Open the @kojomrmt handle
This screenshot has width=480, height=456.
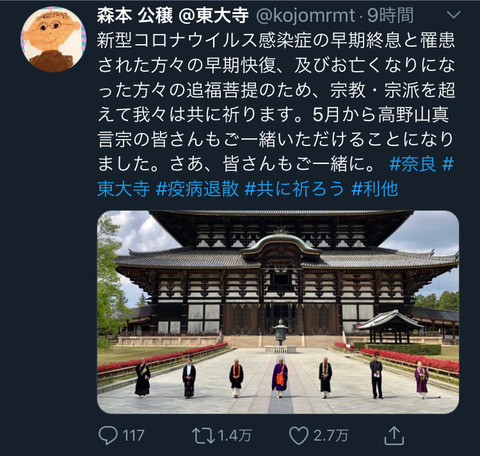305,15
